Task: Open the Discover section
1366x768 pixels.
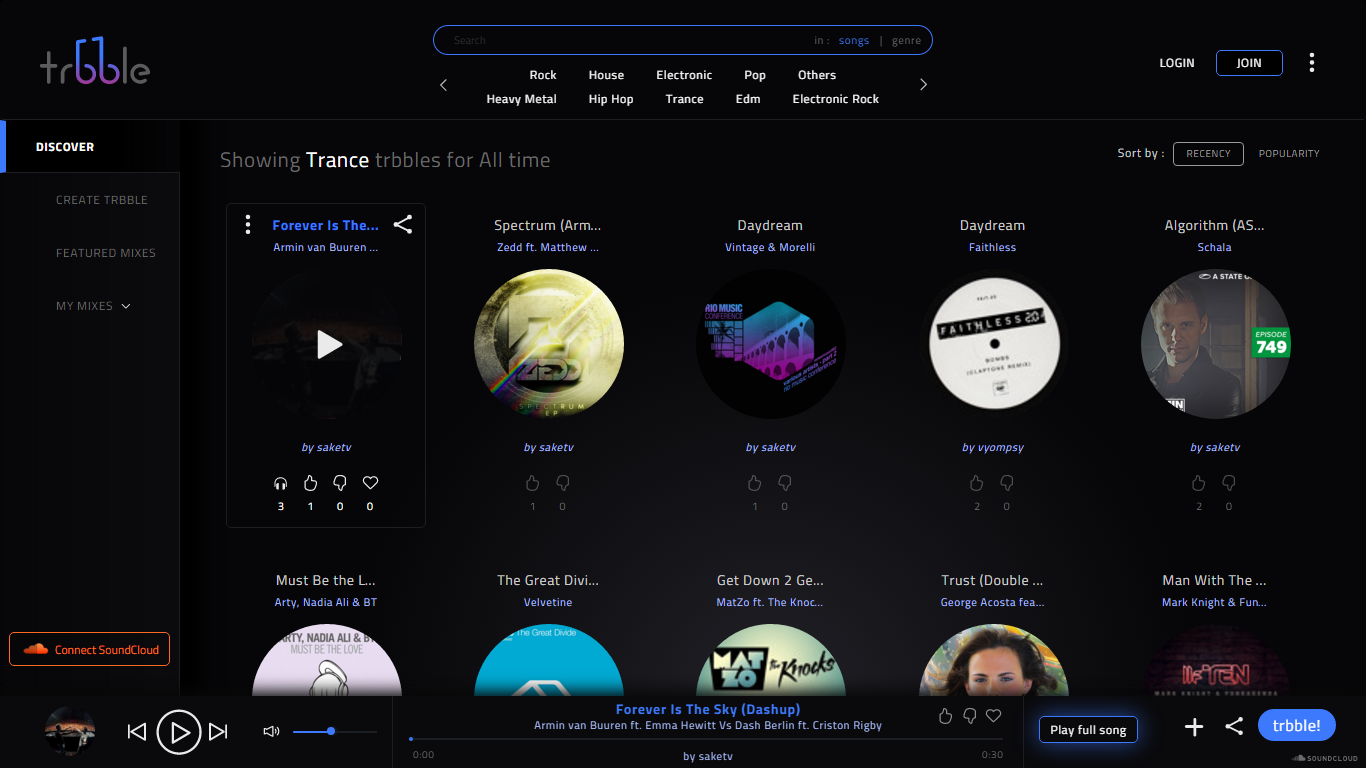Action: click(90, 147)
